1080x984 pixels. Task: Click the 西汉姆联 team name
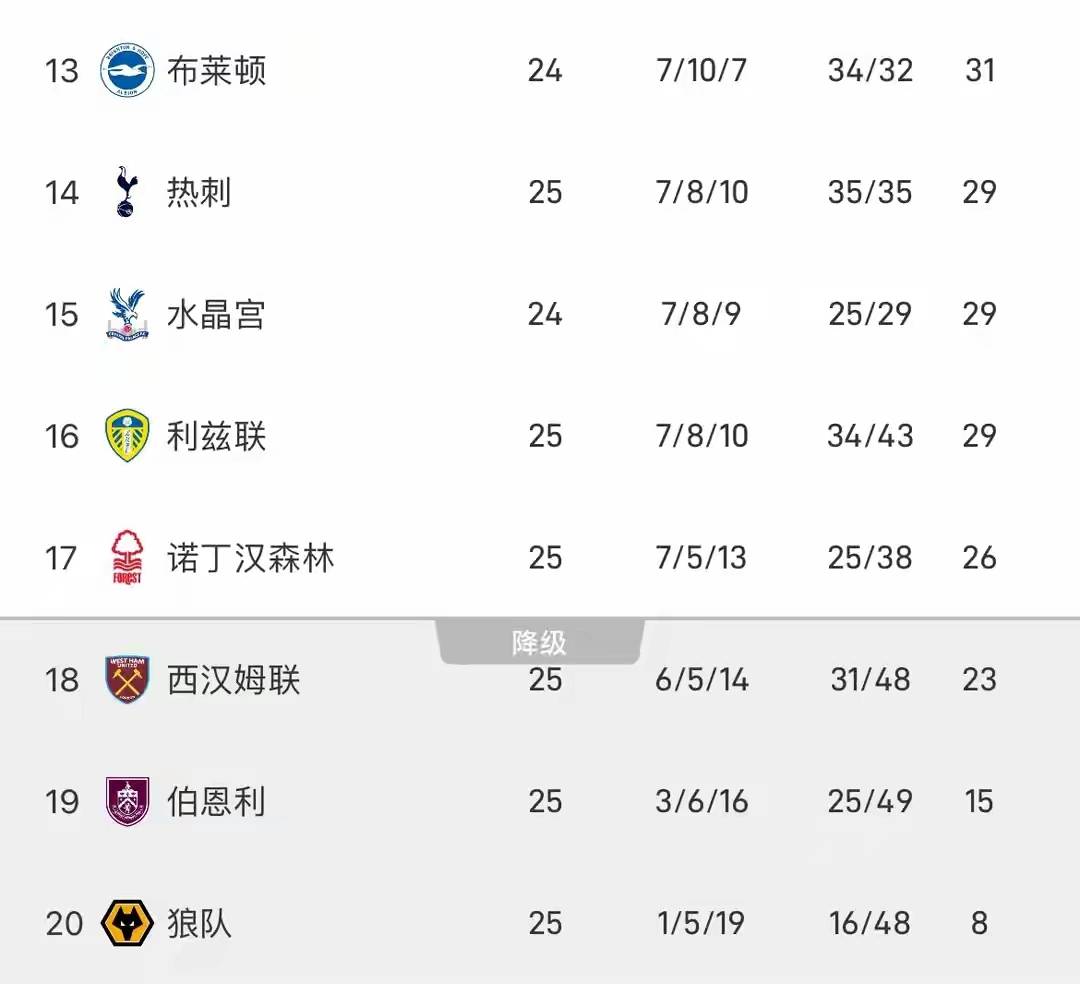point(233,680)
